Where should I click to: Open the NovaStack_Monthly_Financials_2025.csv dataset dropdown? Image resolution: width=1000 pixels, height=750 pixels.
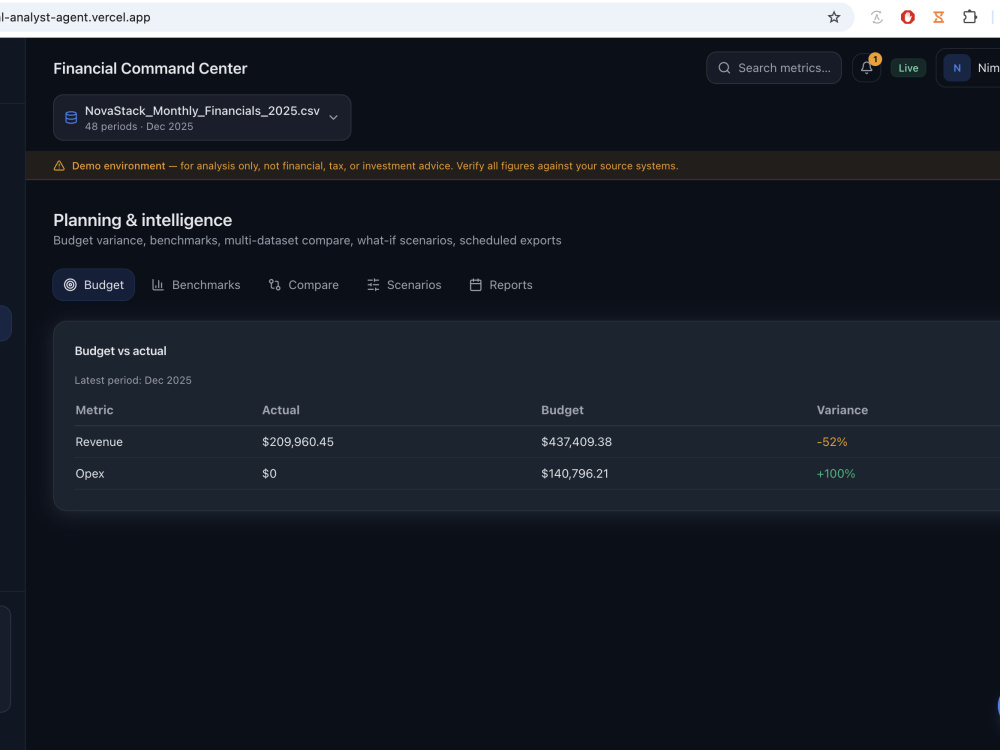point(202,117)
